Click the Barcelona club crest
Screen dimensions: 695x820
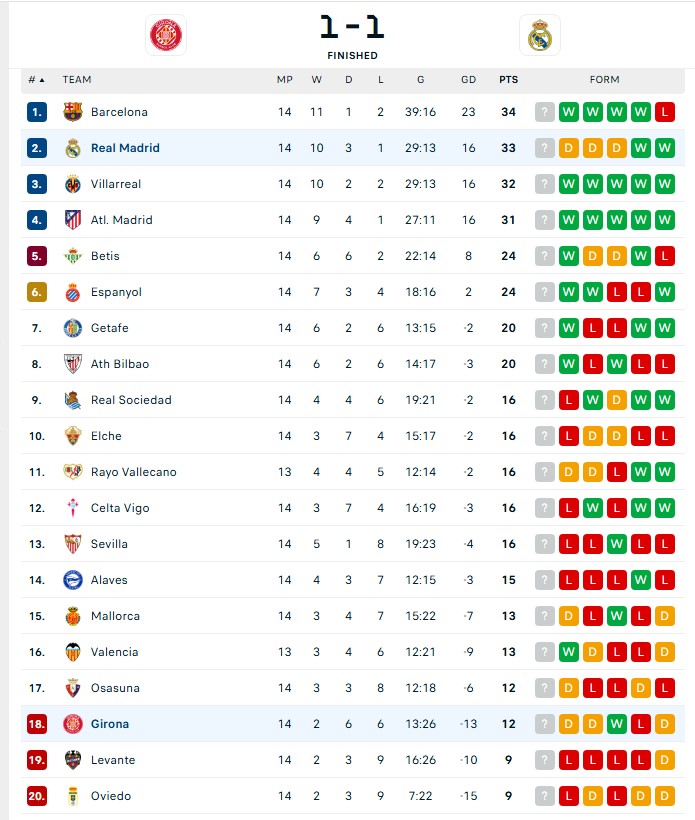[75, 112]
